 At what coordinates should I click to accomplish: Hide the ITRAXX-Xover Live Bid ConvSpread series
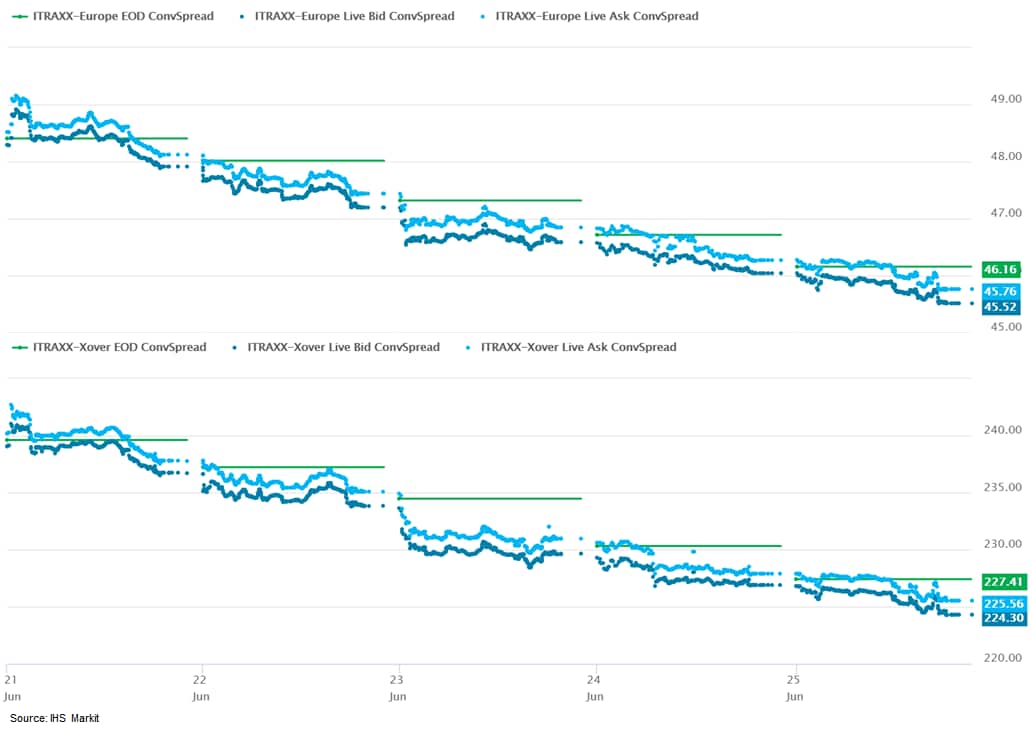tap(335, 347)
